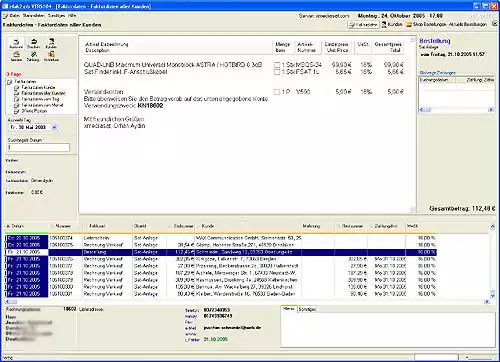Screen dimensions: 500x362
Task: Sort table by Fakturart column header
Action: tap(107, 226)
